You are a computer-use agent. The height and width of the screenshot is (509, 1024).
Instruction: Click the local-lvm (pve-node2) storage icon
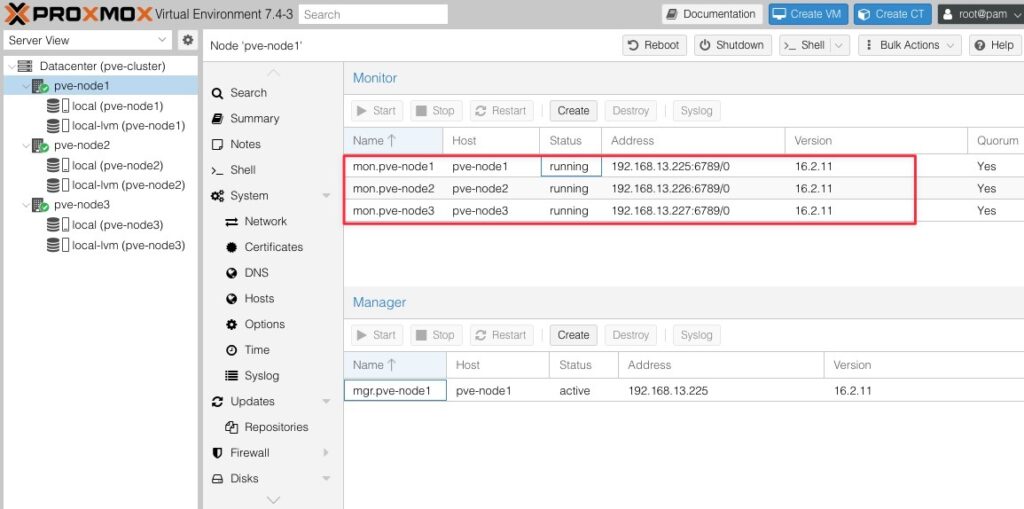(57, 185)
